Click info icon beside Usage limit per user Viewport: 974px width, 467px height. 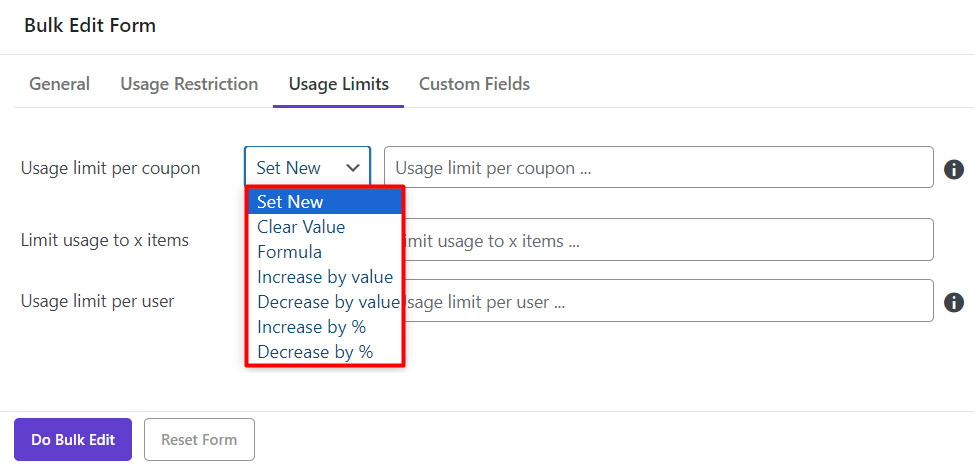pyautogui.click(x=954, y=302)
